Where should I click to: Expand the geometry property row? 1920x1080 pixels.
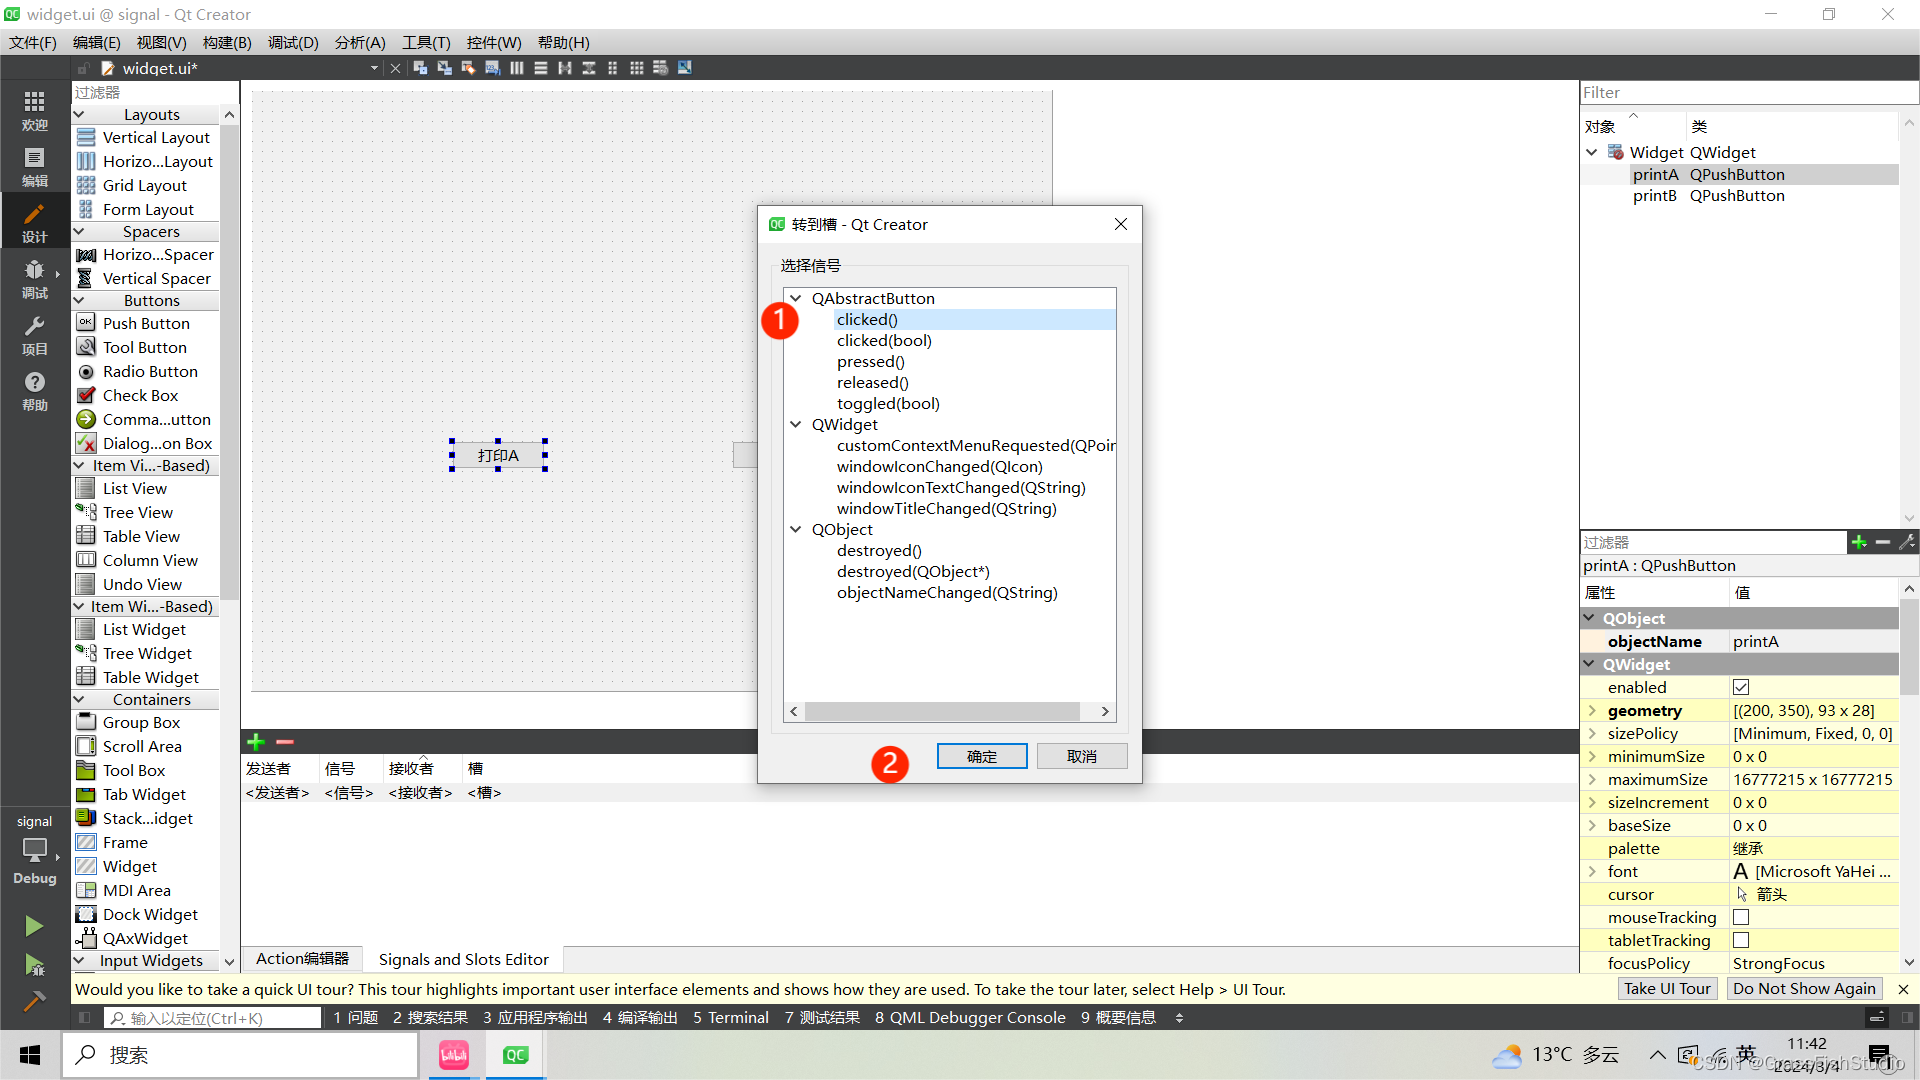click(x=1592, y=710)
